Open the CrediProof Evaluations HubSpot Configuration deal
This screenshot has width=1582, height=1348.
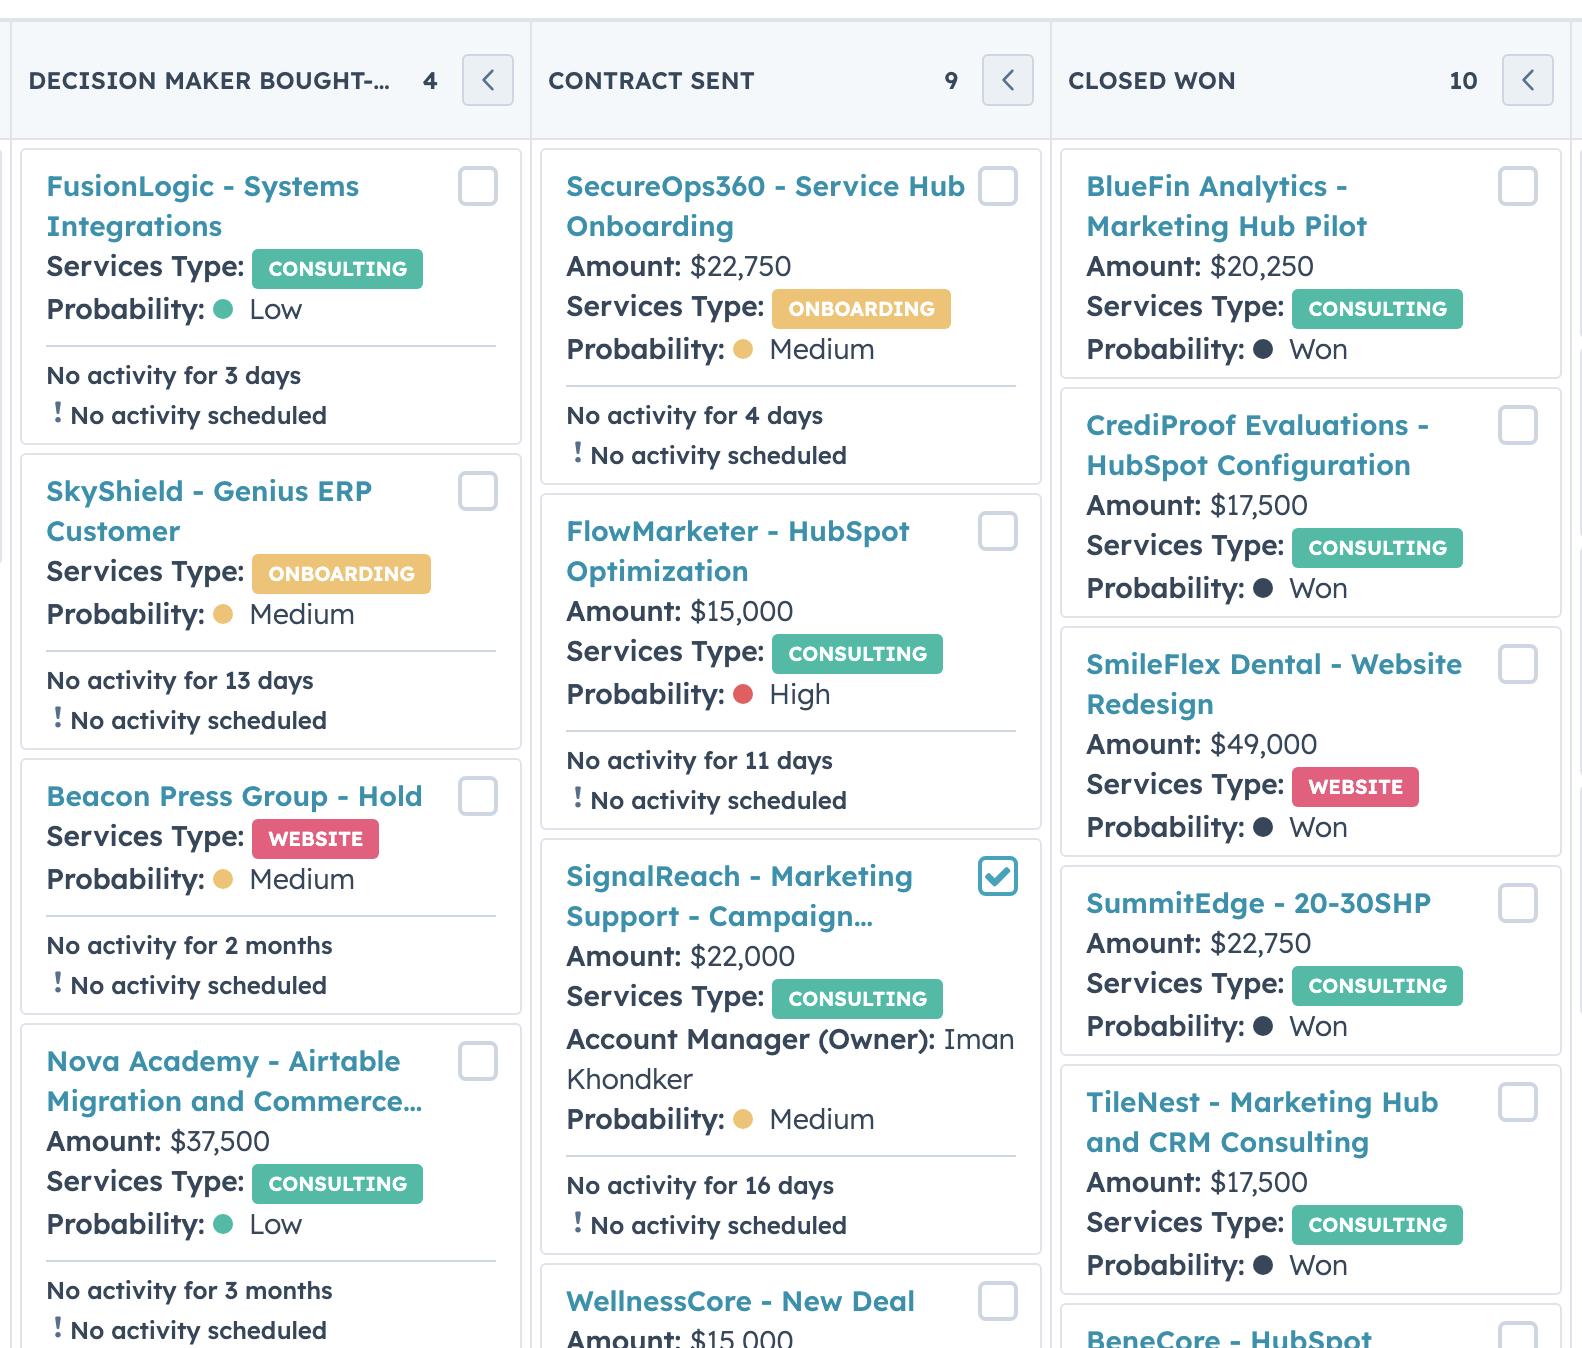point(1257,445)
